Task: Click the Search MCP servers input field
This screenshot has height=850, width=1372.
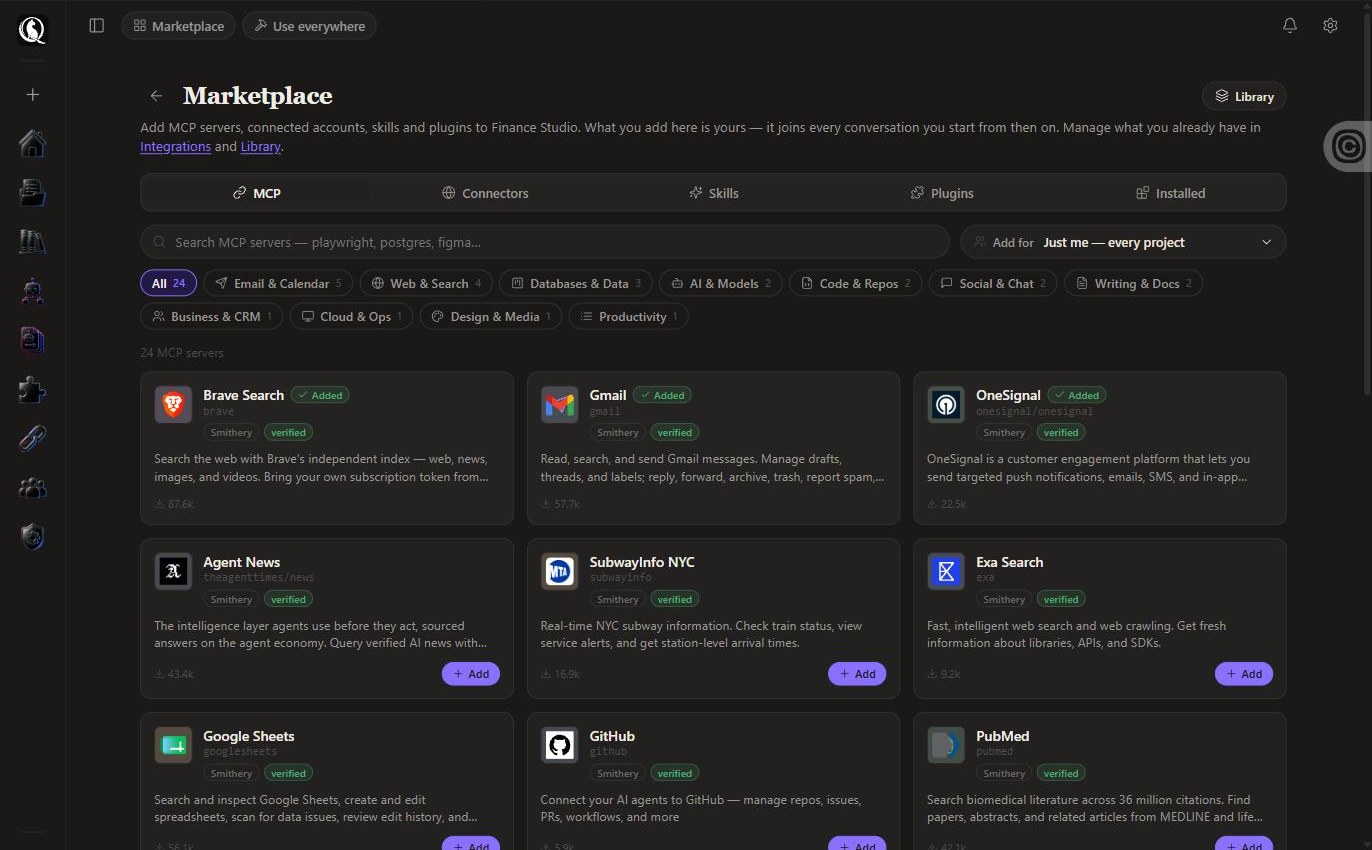Action: point(545,242)
